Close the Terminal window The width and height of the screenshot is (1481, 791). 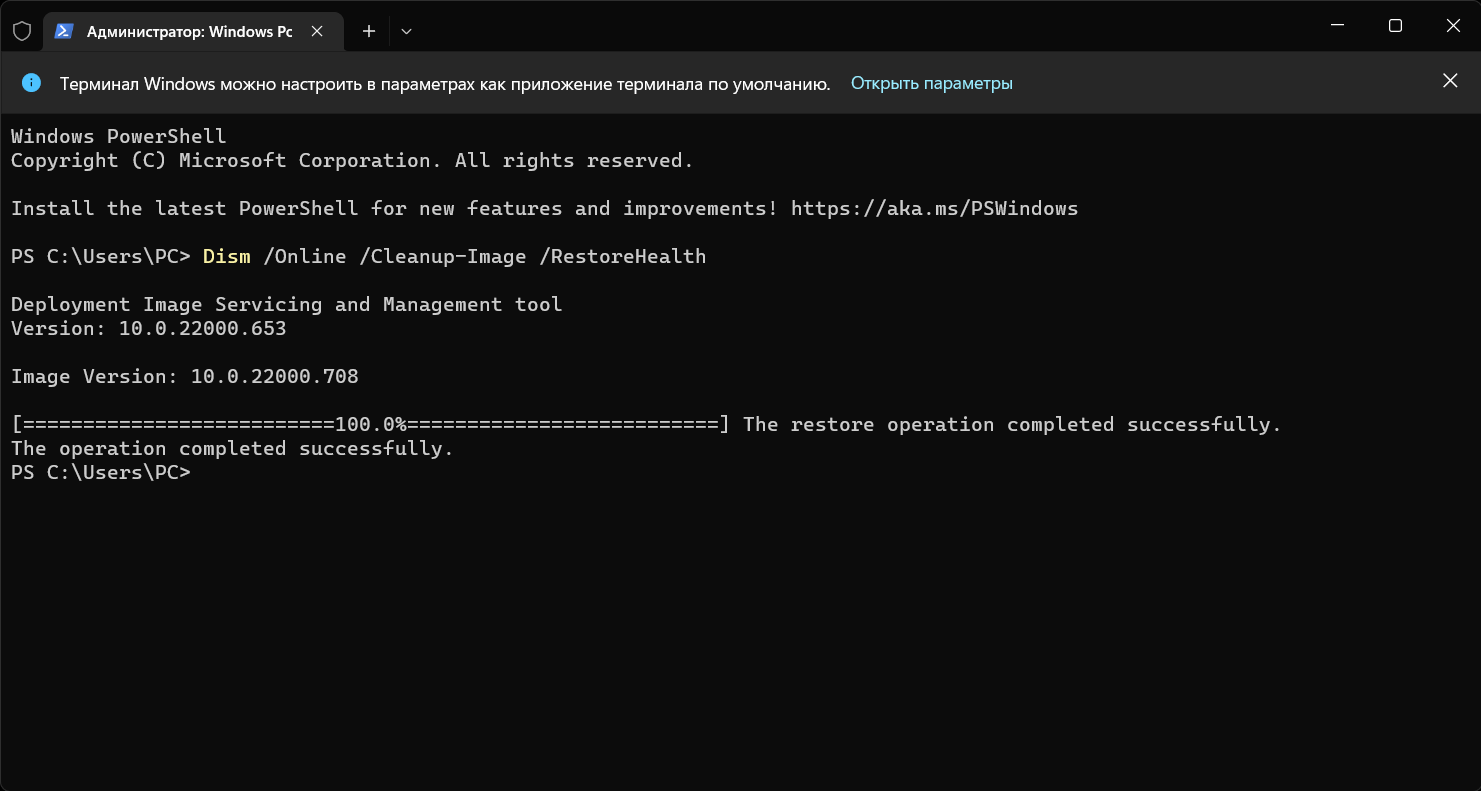point(1453,26)
